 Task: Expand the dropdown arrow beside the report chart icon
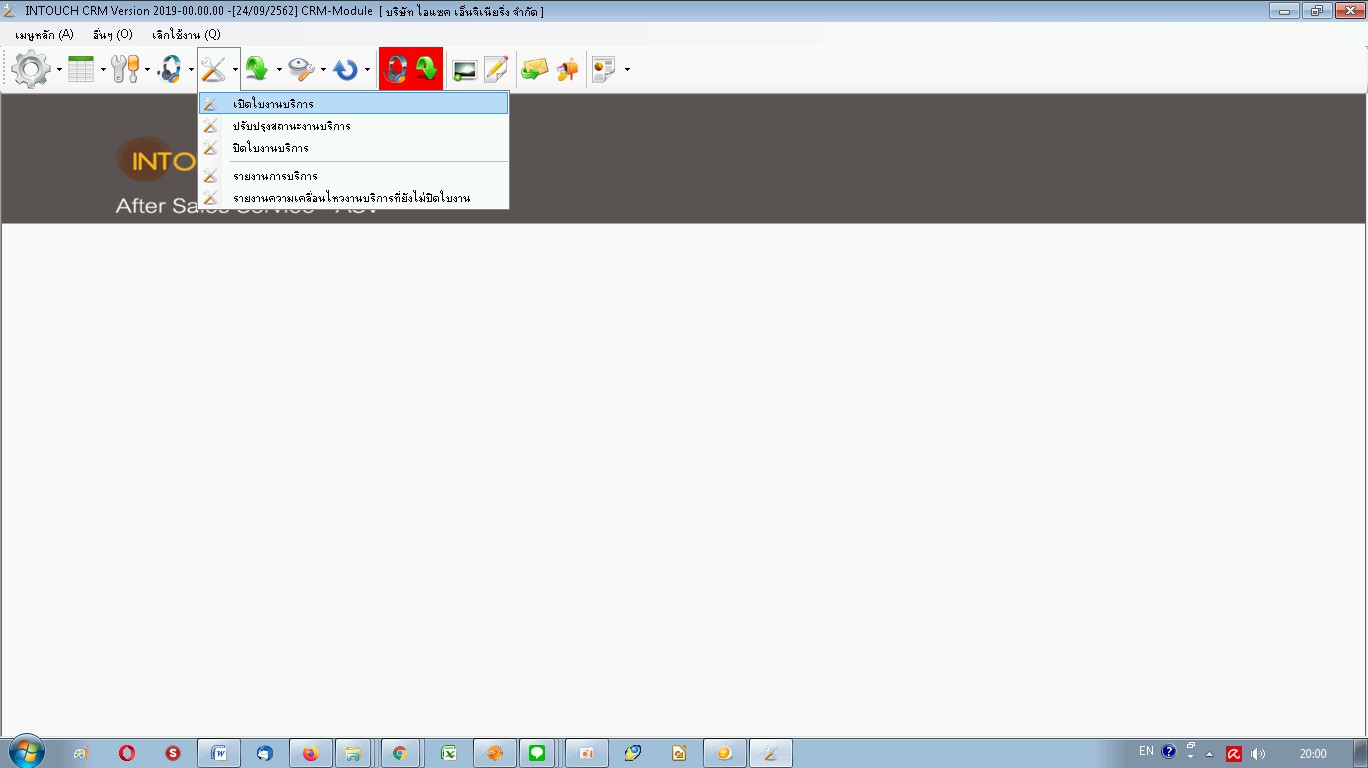tap(627, 69)
